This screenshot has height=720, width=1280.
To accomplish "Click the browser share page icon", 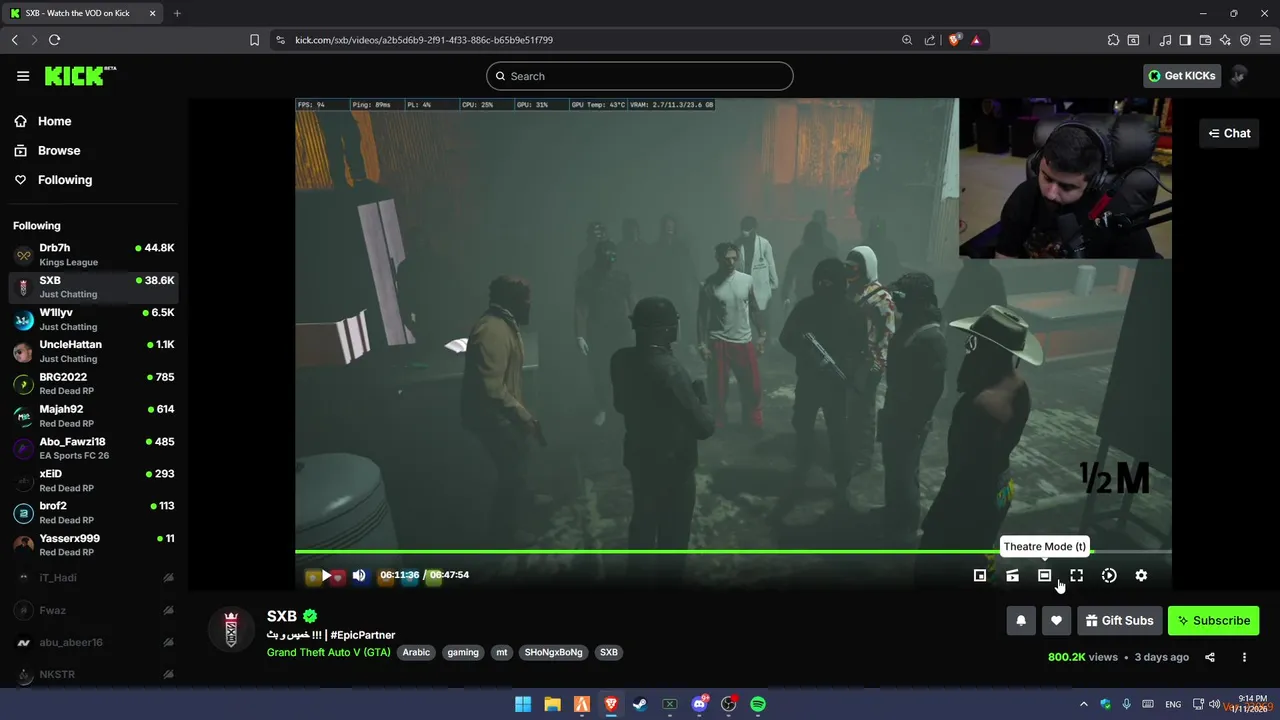I will 930,40.
